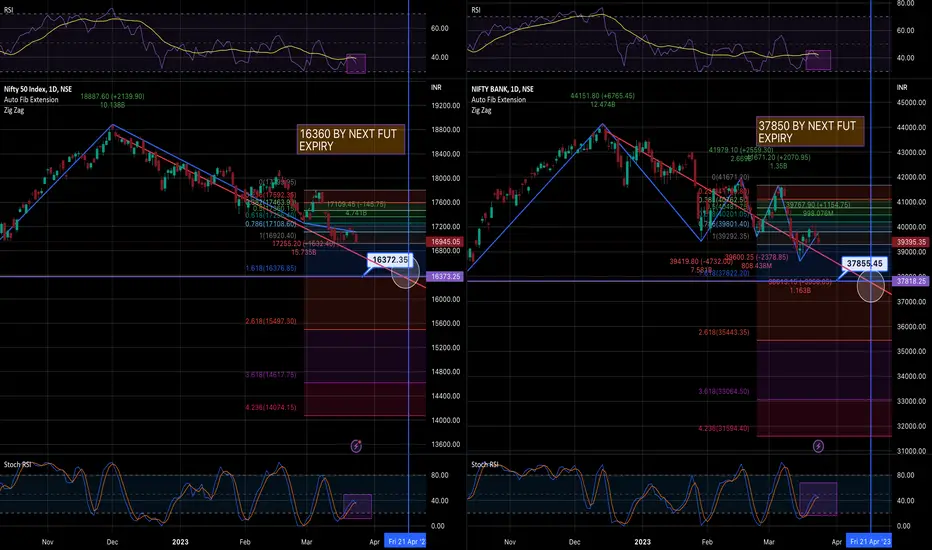Click the 4.236(14074.15) fib level label

coord(270,408)
